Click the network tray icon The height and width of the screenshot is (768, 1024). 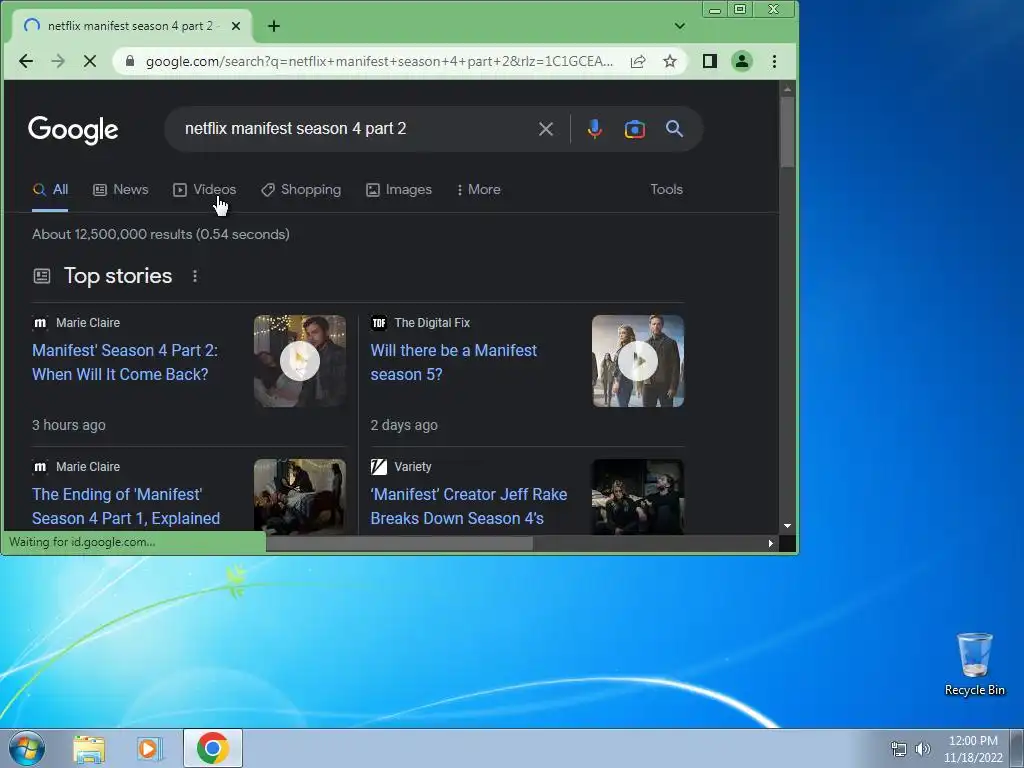coord(899,749)
